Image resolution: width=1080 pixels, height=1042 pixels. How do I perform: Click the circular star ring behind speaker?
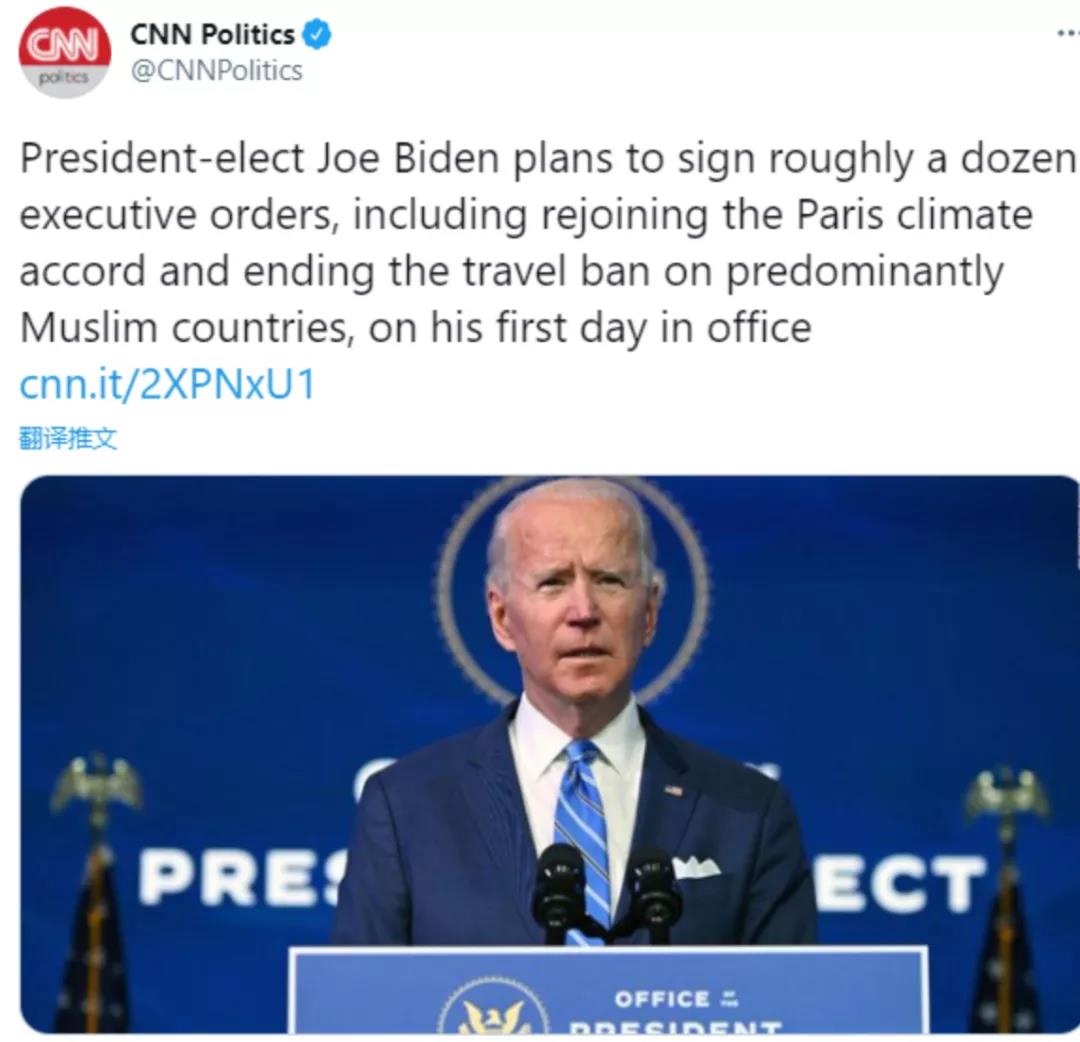pos(573,590)
